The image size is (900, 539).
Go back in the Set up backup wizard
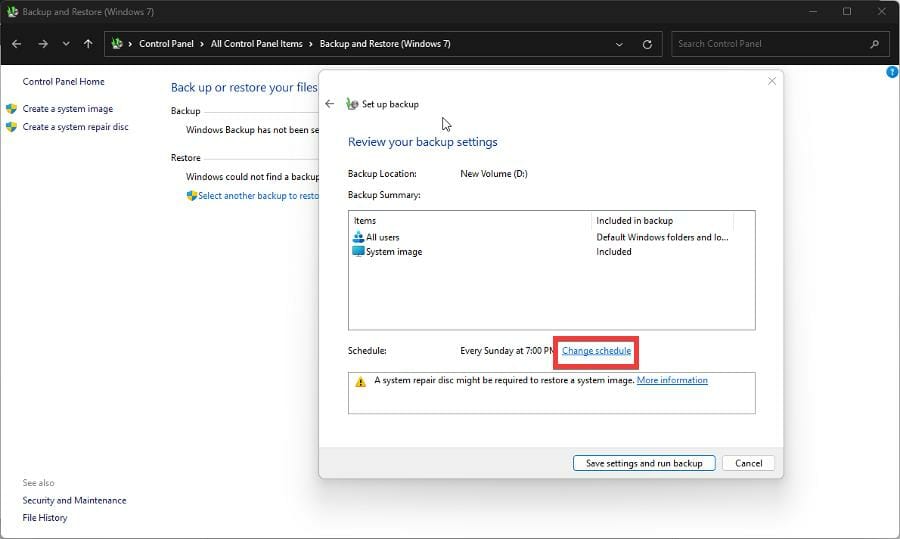click(x=329, y=104)
